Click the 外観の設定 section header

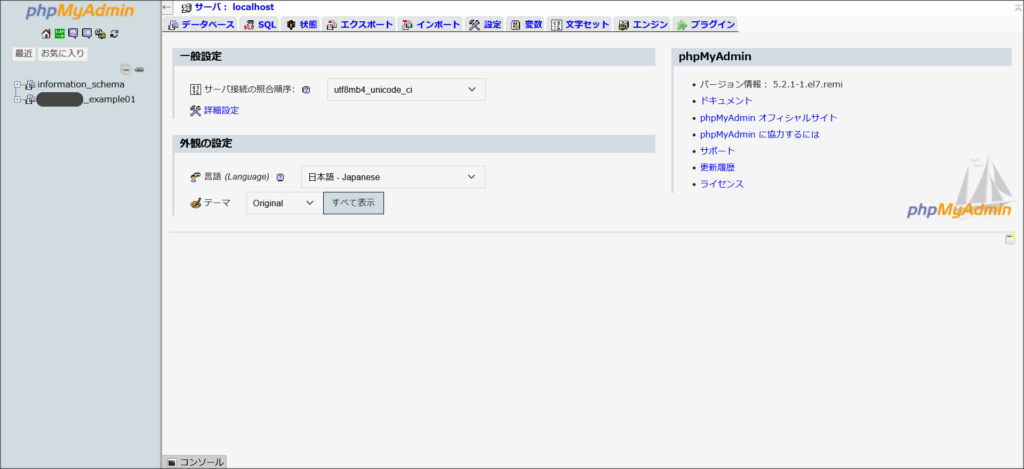pos(414,144)
